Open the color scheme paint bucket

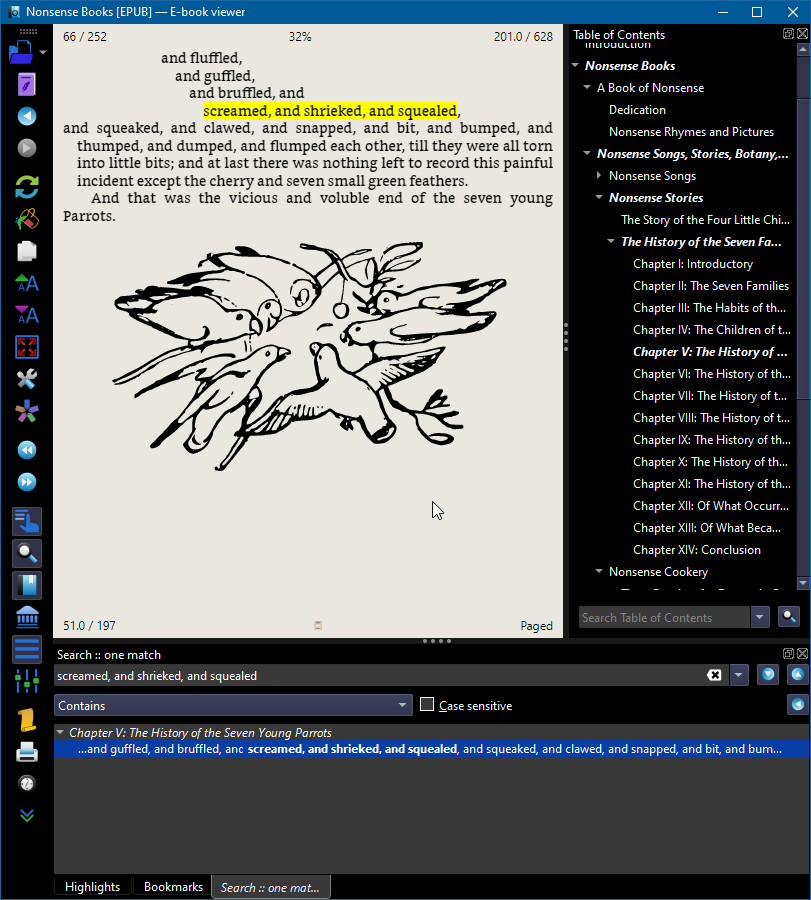(26, 219)
